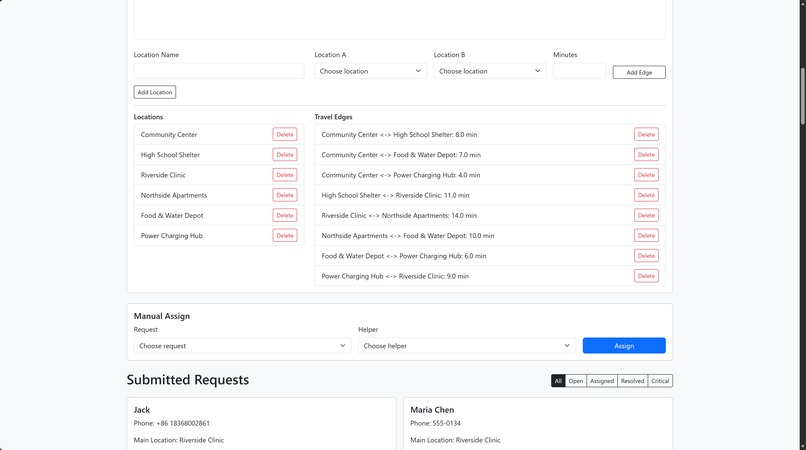Click the Maria Chen request card name

pos(432,410)
